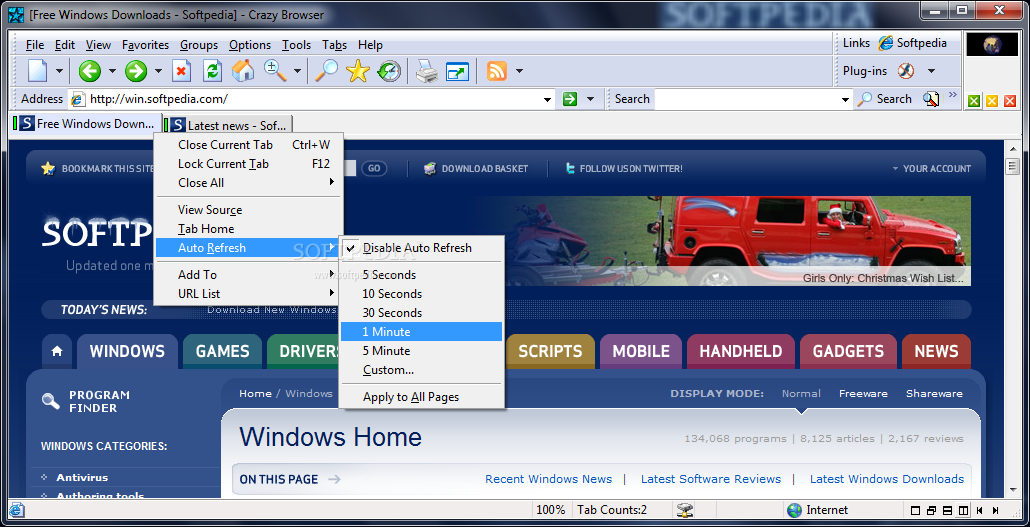Open the back button history dropdown arrow
Viewport: 1030px width, 527px height.
point(112,71)
